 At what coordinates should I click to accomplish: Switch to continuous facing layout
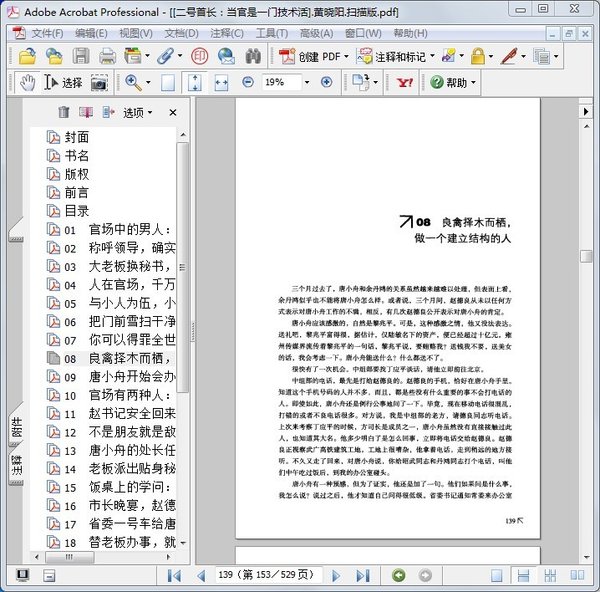pos(550,575)
